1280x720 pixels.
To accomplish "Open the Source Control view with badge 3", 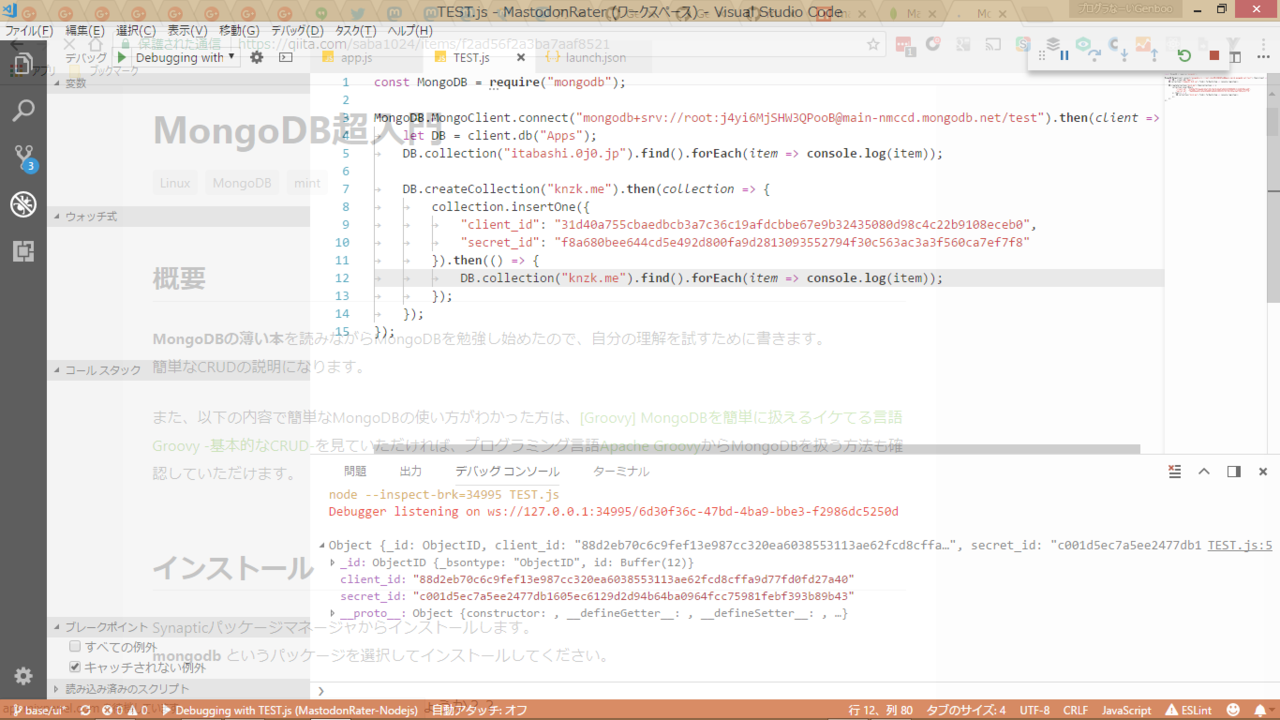I will 23,157.
